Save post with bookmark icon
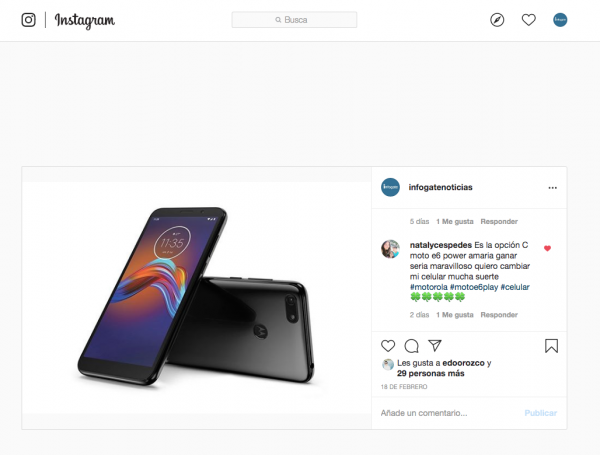The image size is (600, 455). pos(551,346)
